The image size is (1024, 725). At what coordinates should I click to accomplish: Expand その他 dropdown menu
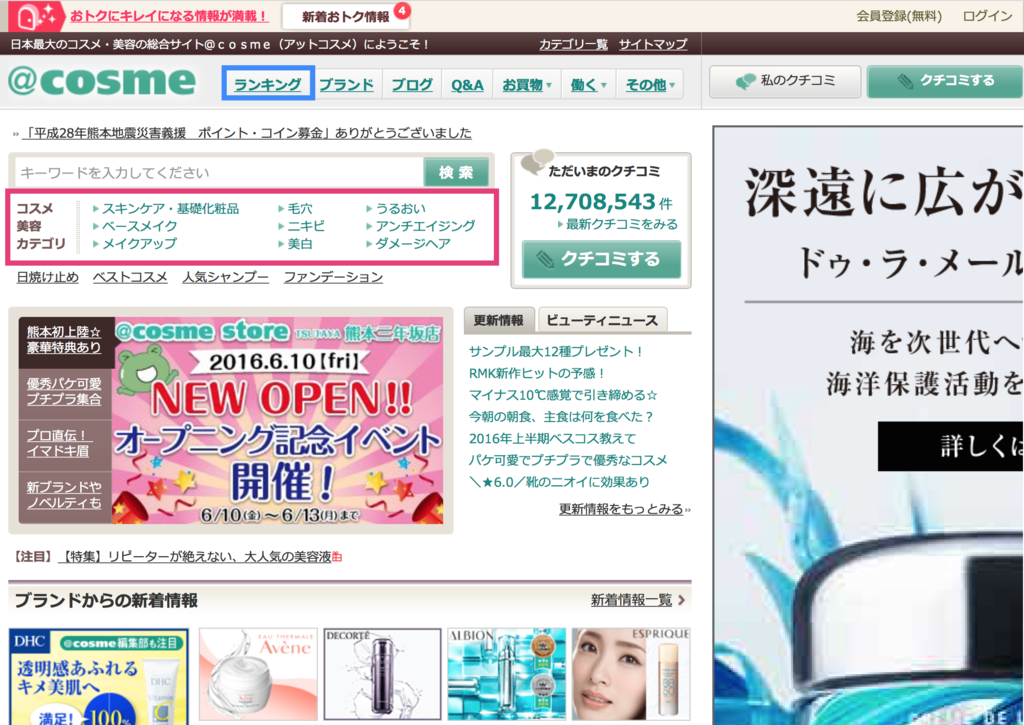click(650, 85)
